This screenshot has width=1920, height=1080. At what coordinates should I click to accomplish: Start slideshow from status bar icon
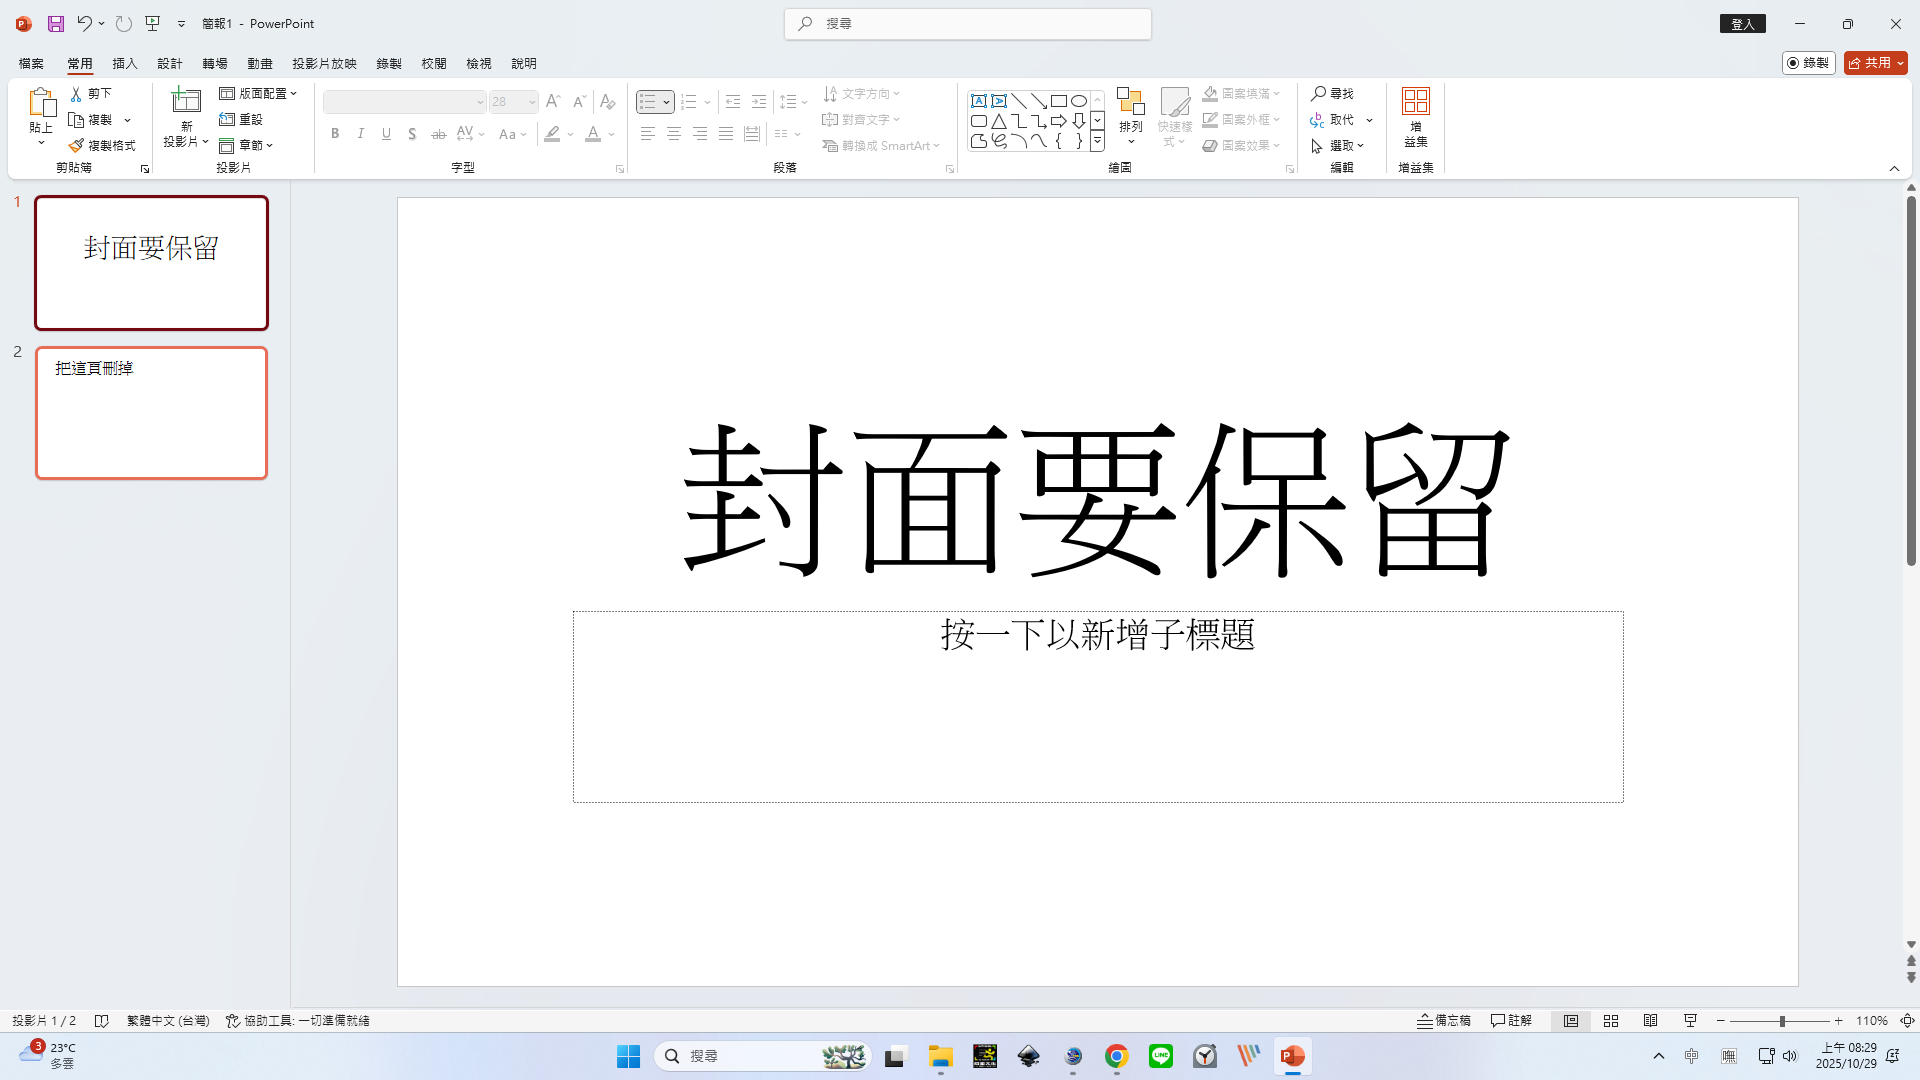point(1690,1021)
